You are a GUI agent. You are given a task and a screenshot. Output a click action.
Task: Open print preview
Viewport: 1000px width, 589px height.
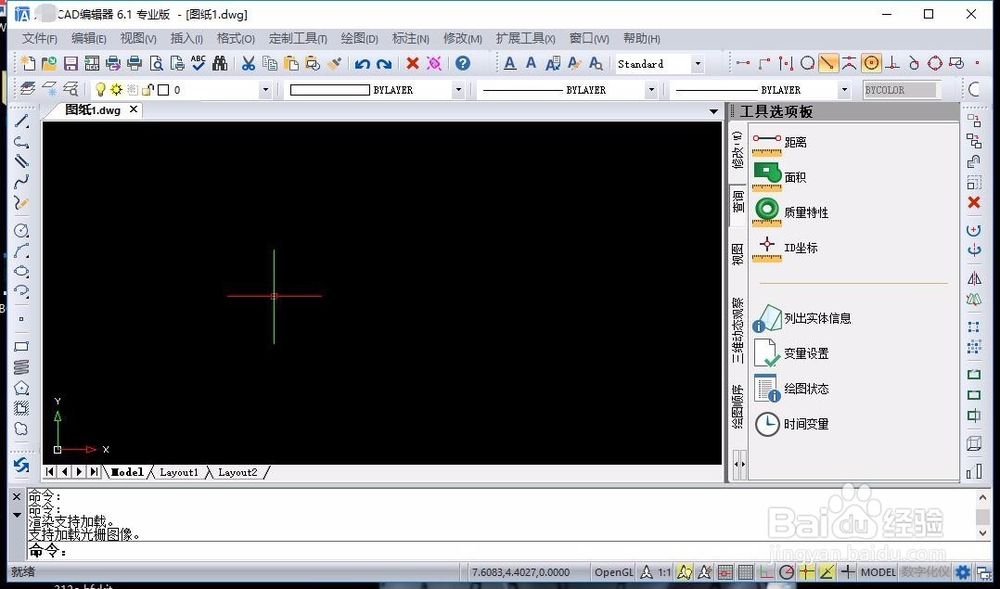click(156, 63)
